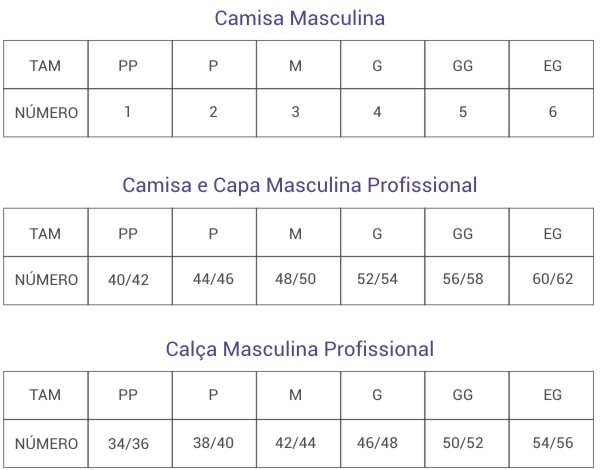Click the EG header in Calça Masculina table
This screenshot has width=600, height=470.
click(x=553, y=394)
